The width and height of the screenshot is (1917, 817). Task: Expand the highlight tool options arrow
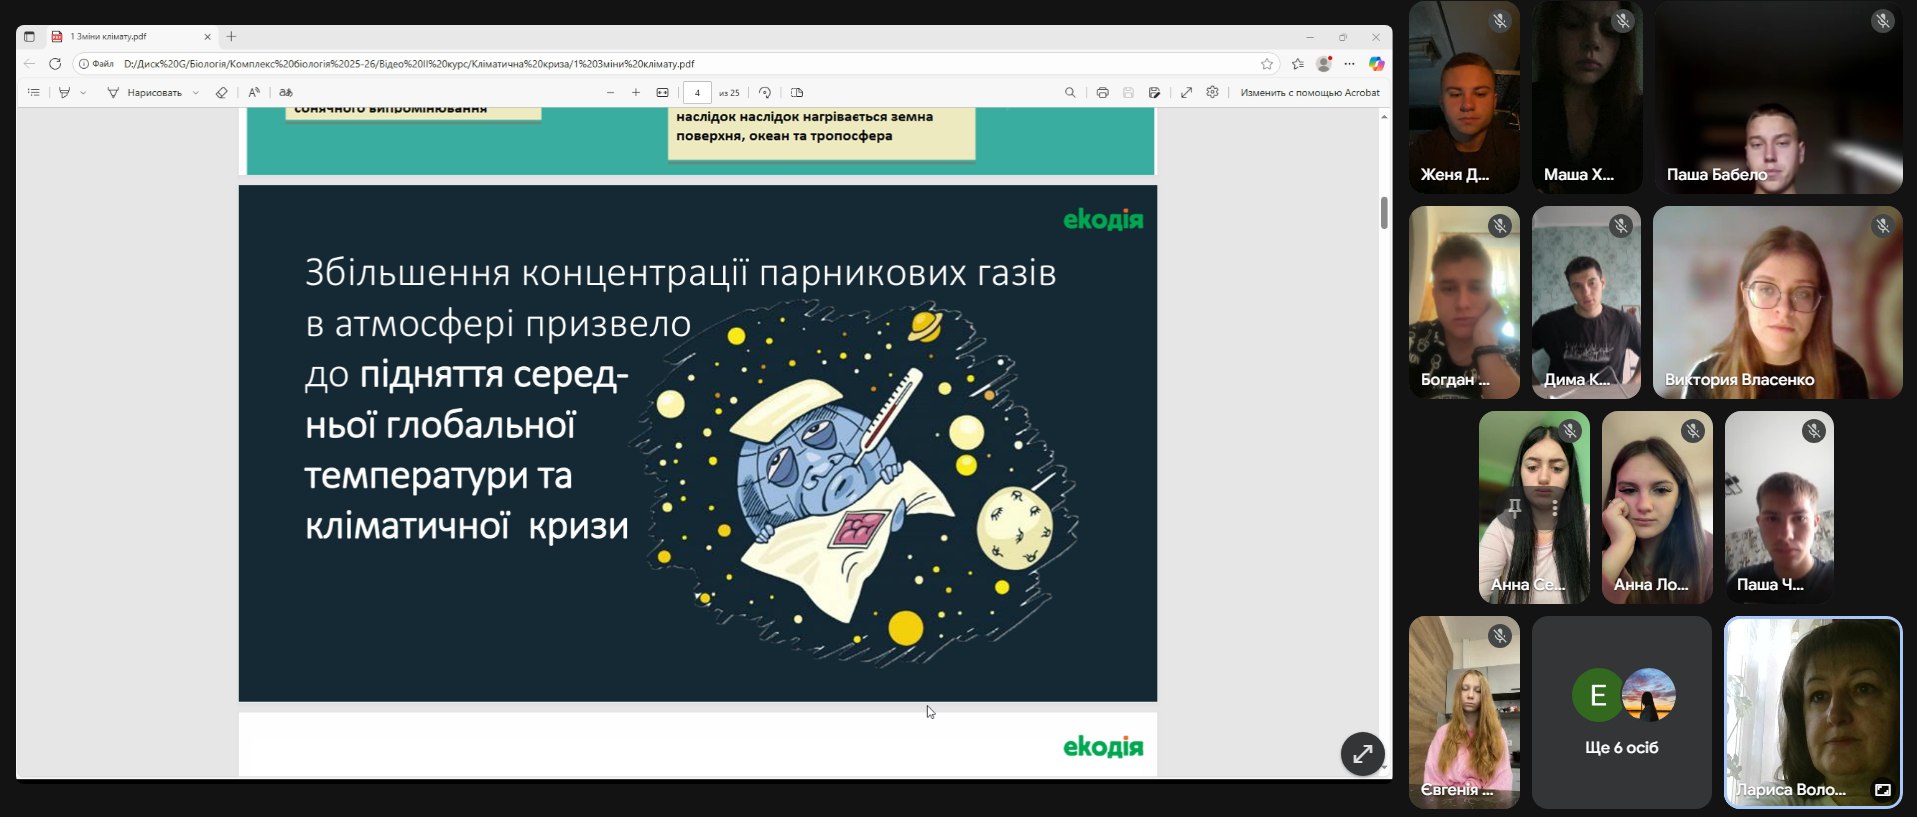click(83, 92)
